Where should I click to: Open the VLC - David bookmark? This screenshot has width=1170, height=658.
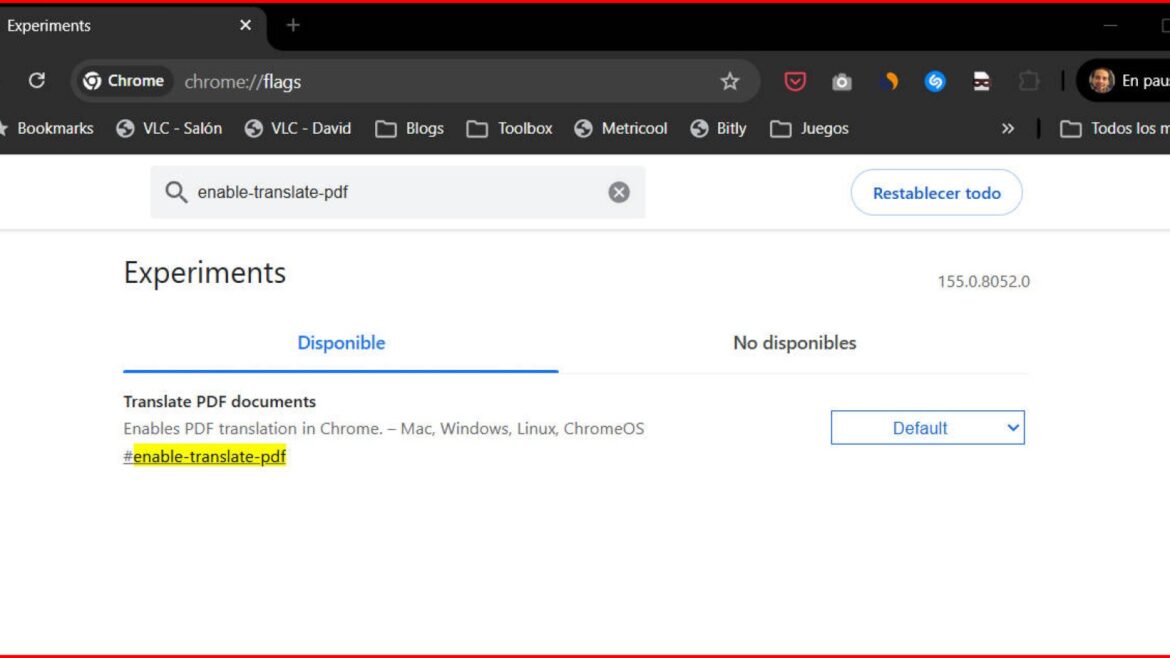tap(298, 128)
